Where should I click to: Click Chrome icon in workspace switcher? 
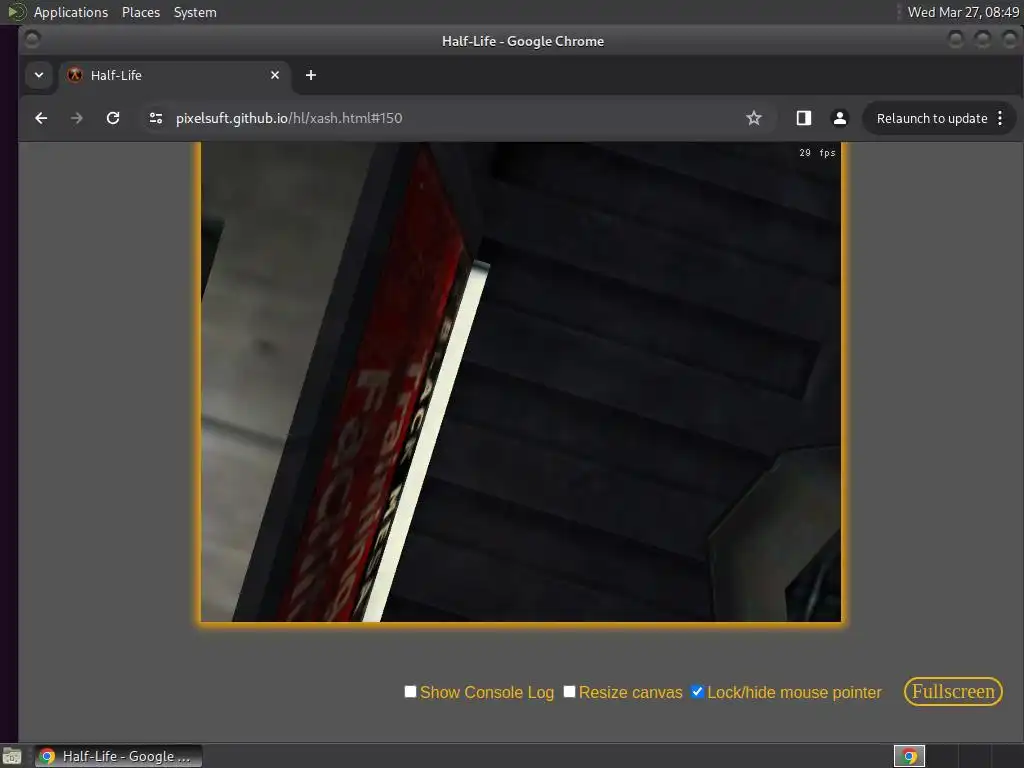(909, 756)
